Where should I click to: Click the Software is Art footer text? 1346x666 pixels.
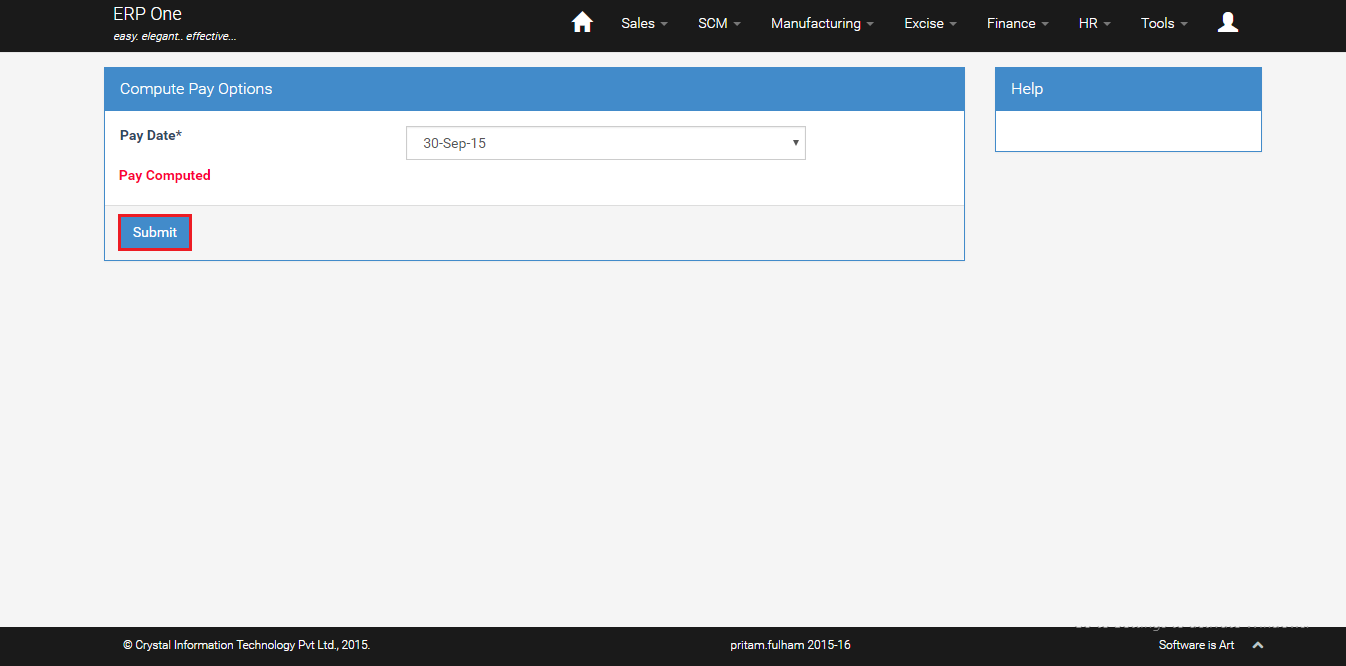pyautogui.click(x=1196, y=645)
